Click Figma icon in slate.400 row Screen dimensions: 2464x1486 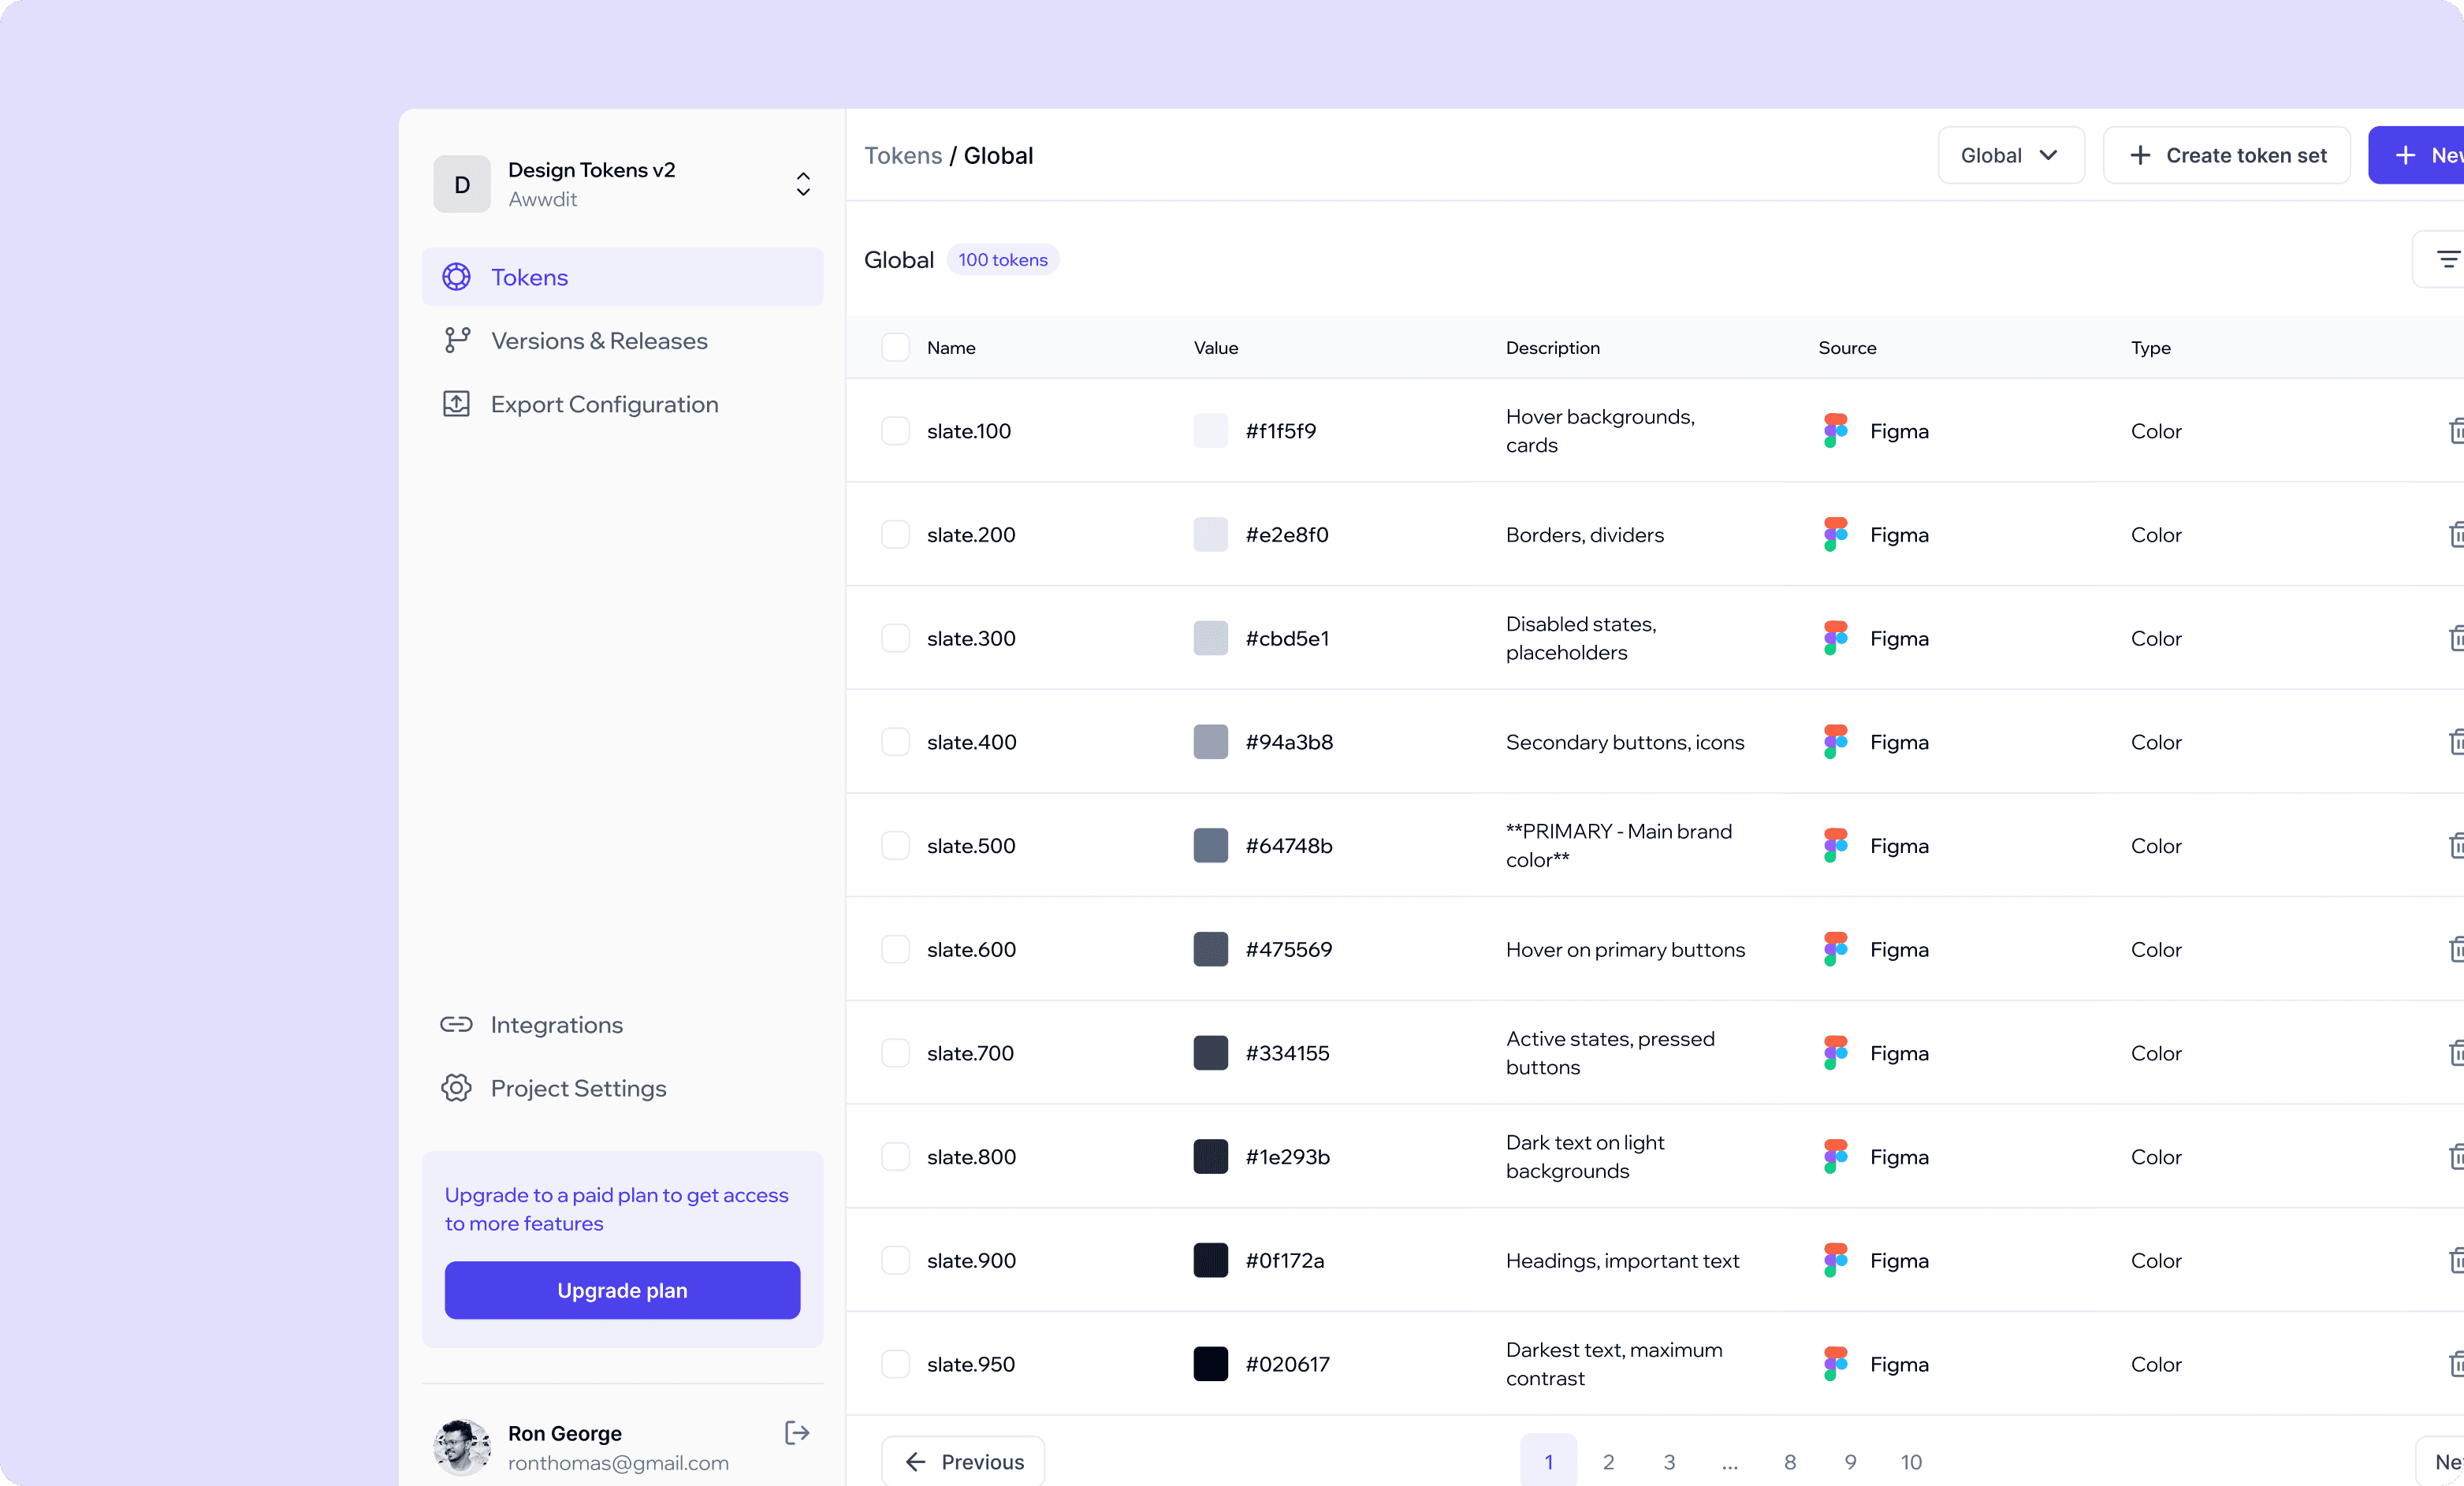[x=1835, y=742]
